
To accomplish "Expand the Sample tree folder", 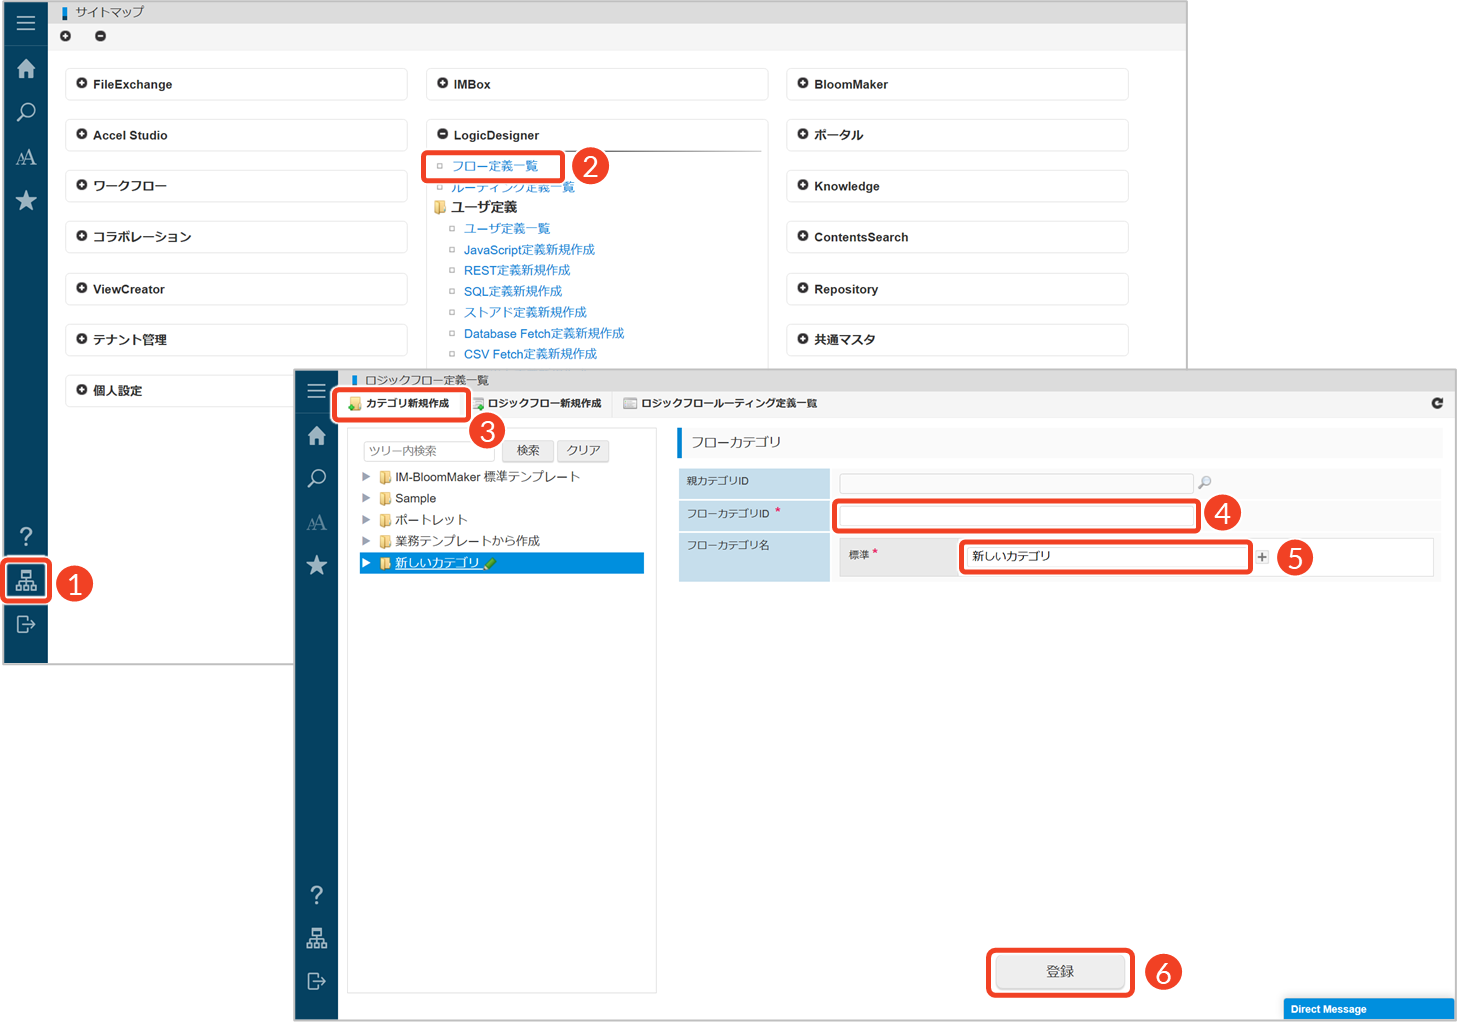I will tap(366, 498).
